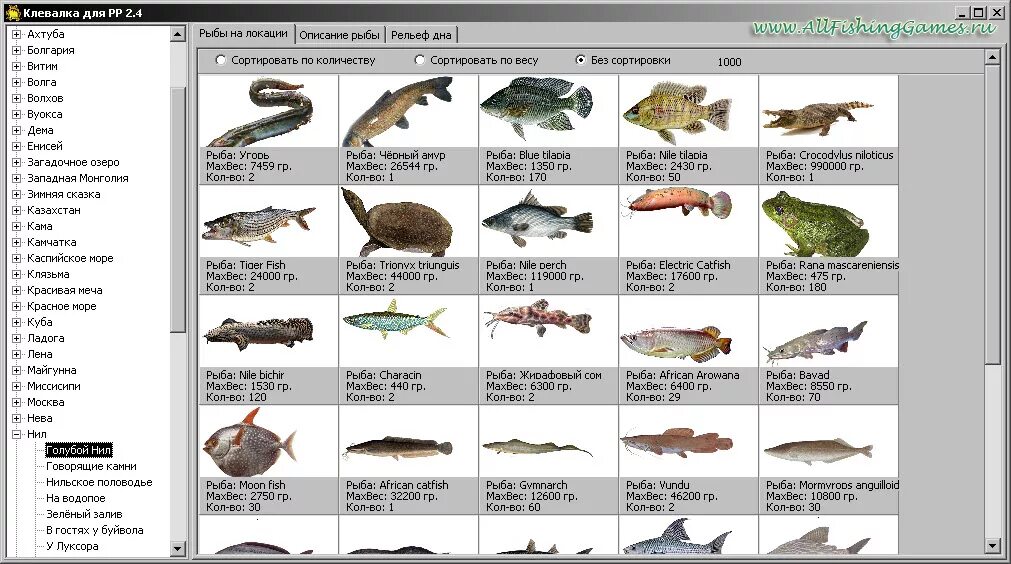Select the African catfish image
Image resolution: width=1011 pixels, height=564 pixels.
(x=408, y=442)
